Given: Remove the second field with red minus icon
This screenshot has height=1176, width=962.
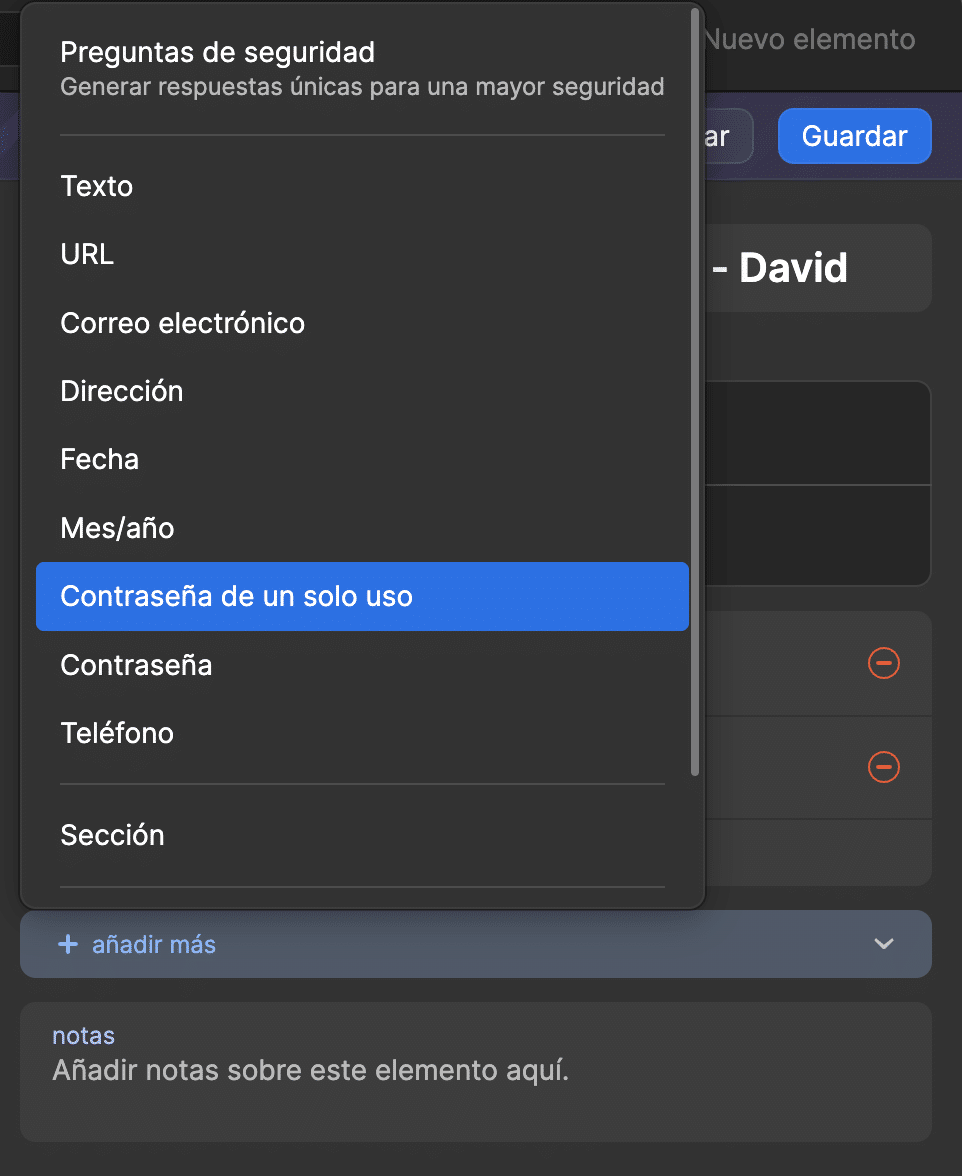Looking at the screenshot, I should (x=883, y=768).
